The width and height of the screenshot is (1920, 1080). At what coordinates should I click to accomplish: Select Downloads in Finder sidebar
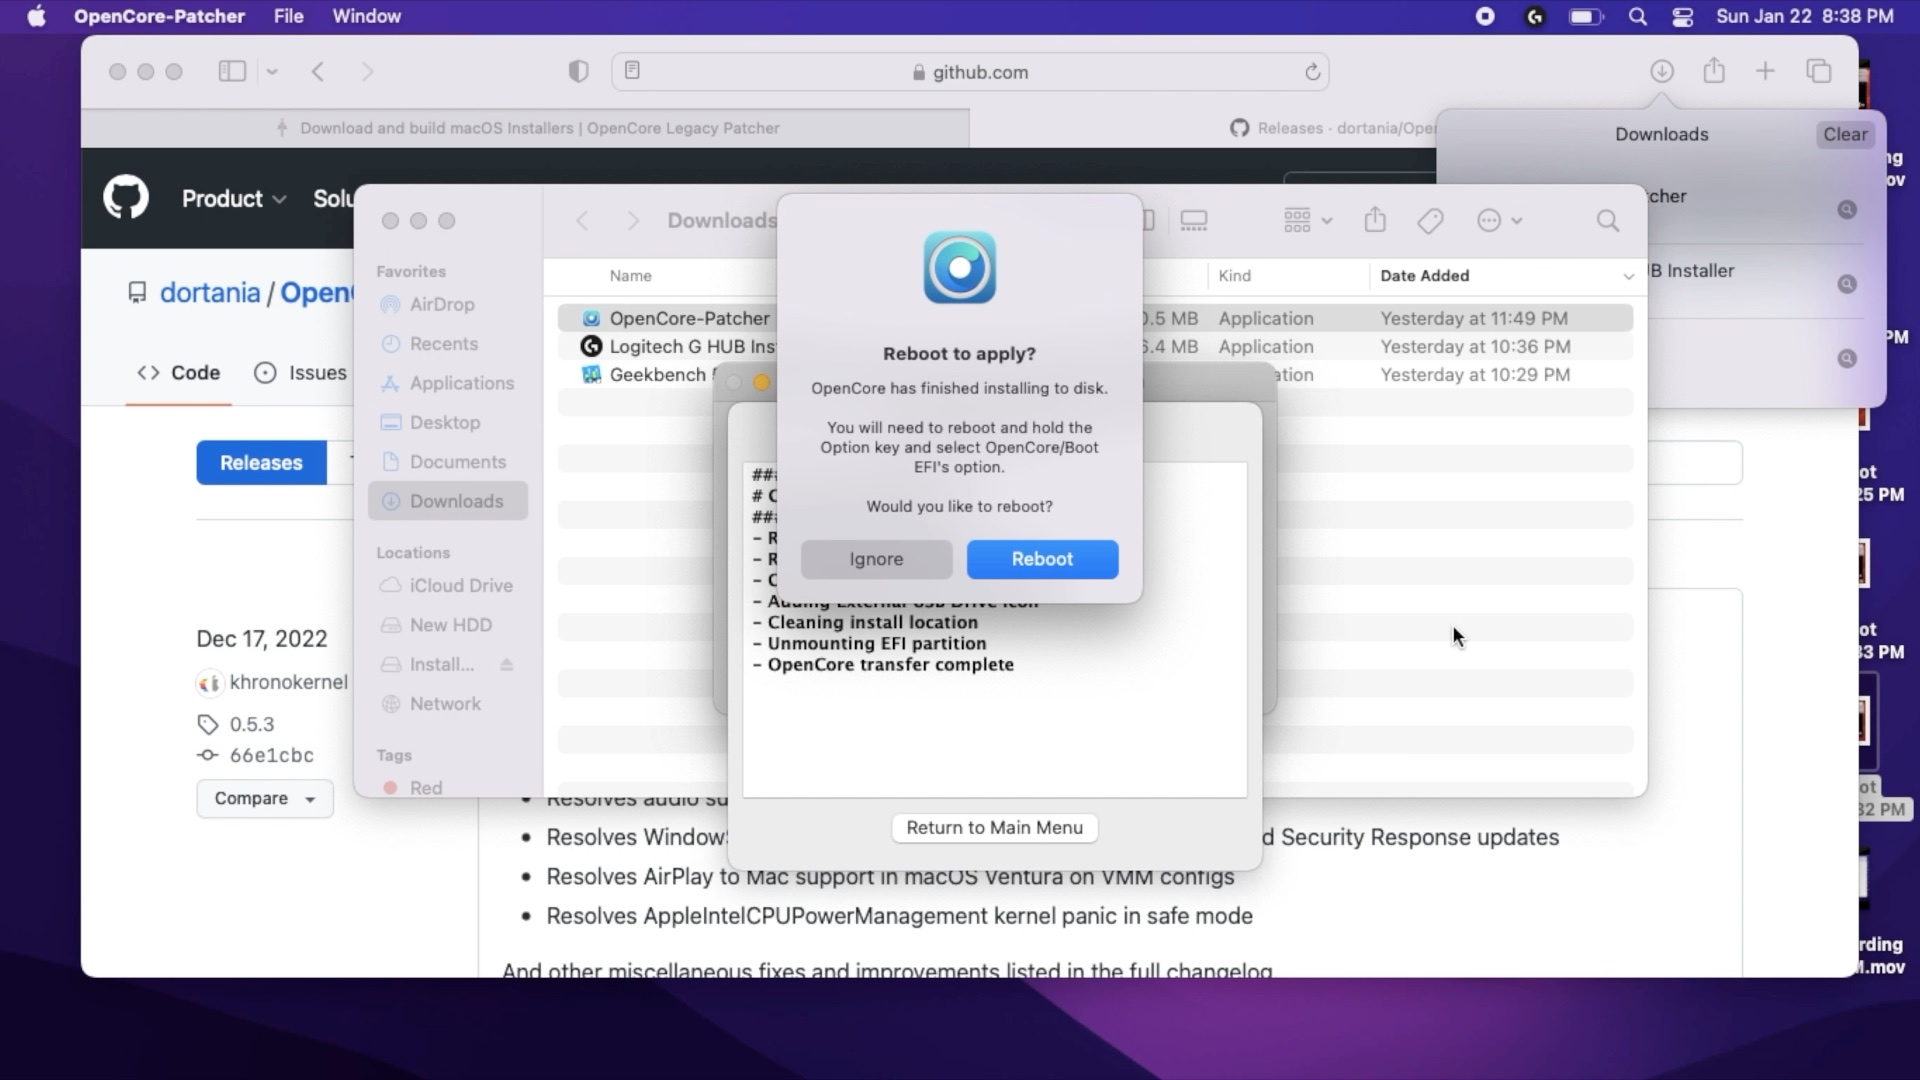(x=447, y=501)
